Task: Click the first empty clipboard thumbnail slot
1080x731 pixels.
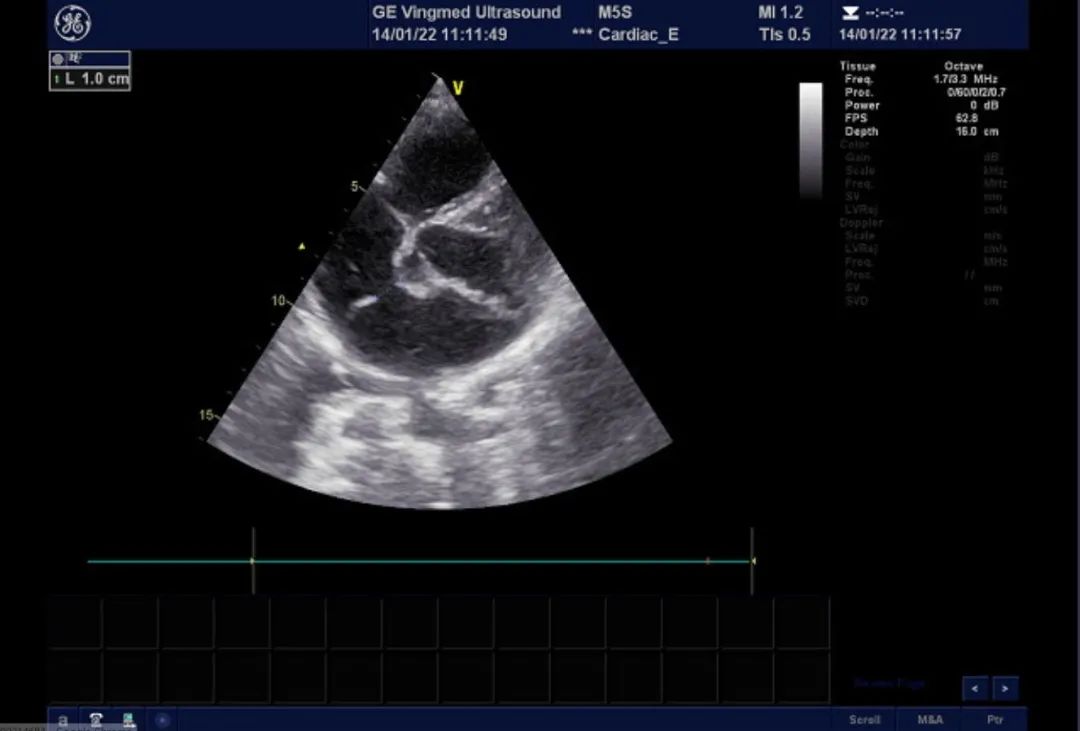Action: click(x=75, y=623)
